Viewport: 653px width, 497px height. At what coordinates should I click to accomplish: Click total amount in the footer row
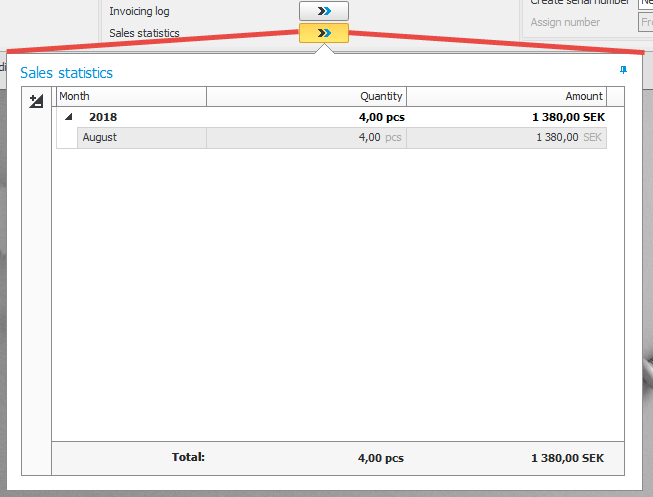click(568, 458)
